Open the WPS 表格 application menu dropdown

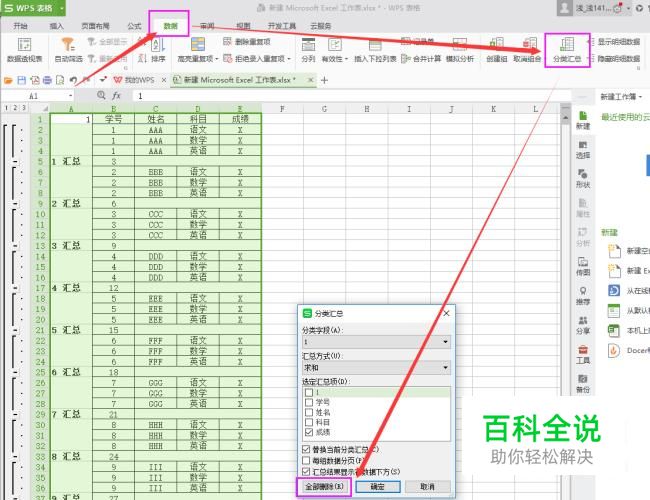61,8
